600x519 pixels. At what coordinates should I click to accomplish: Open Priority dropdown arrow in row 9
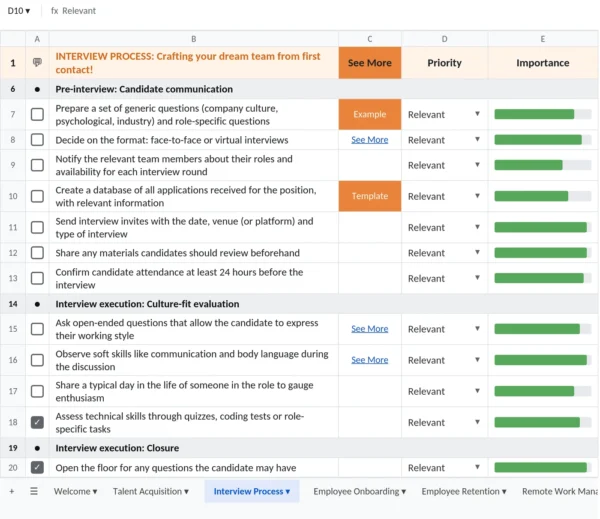tap(477, 165)
